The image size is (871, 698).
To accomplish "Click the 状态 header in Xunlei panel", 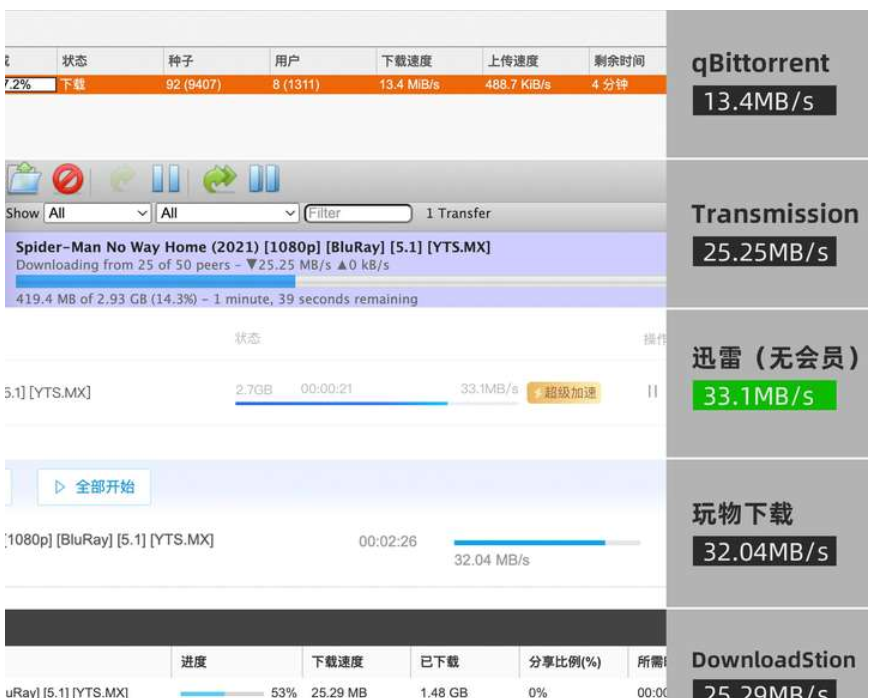I will (x=248, y=338).
